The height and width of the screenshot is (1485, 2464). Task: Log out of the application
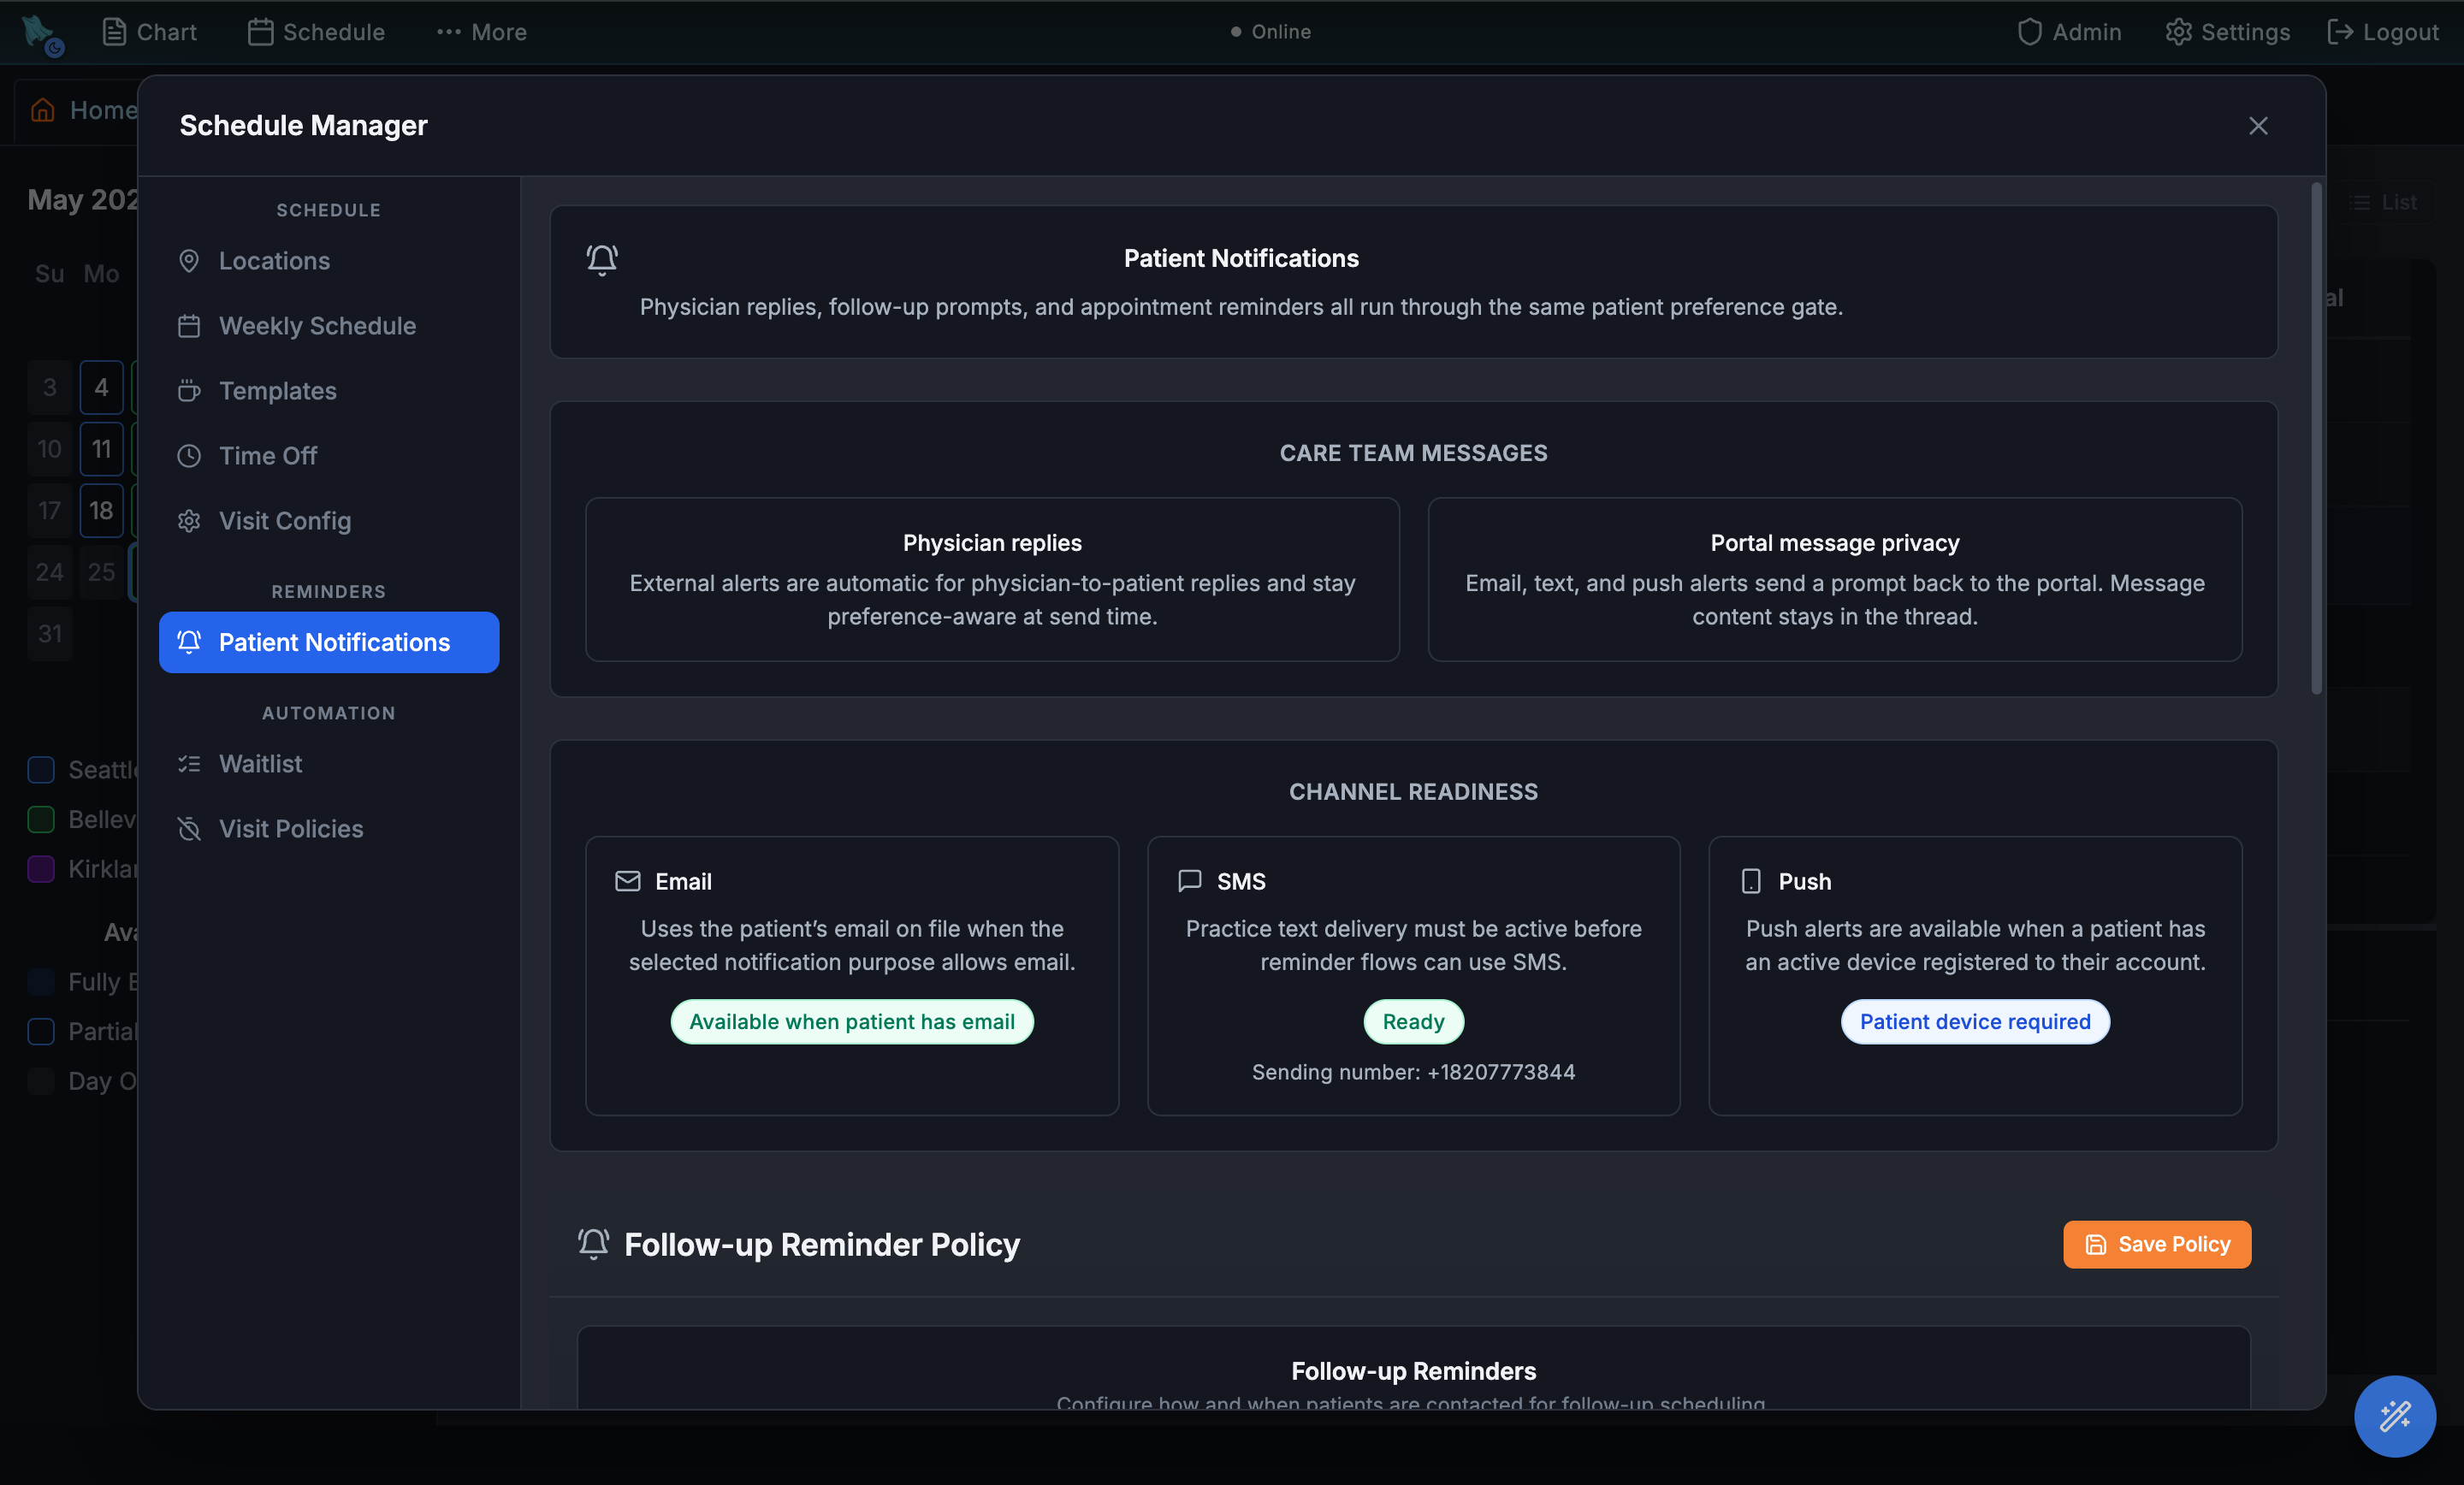pyautogui.click(x=2383, y=32)
